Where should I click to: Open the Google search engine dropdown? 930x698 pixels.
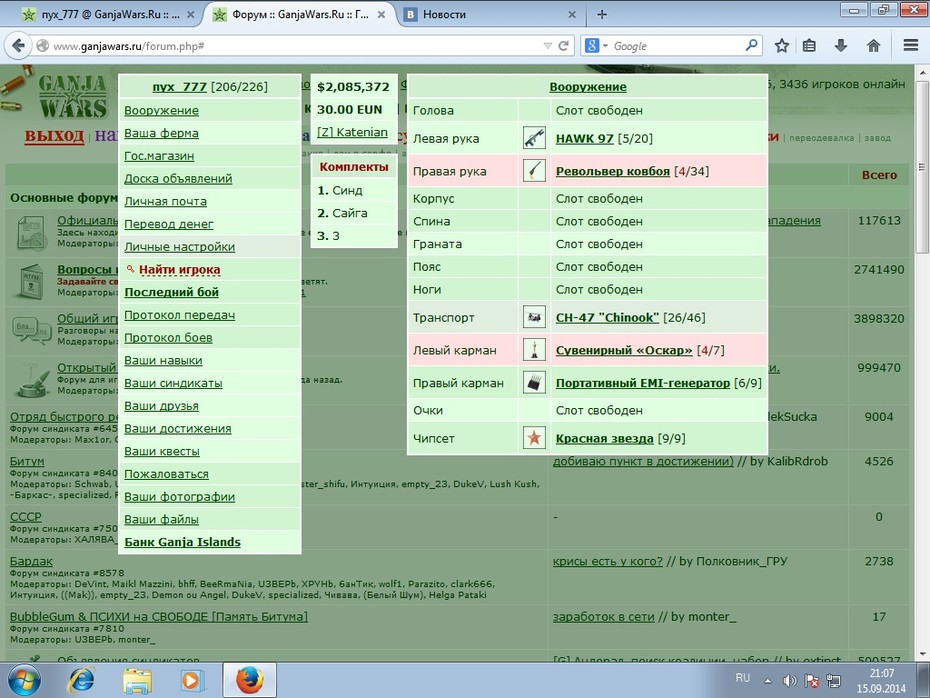coord(597,46)
